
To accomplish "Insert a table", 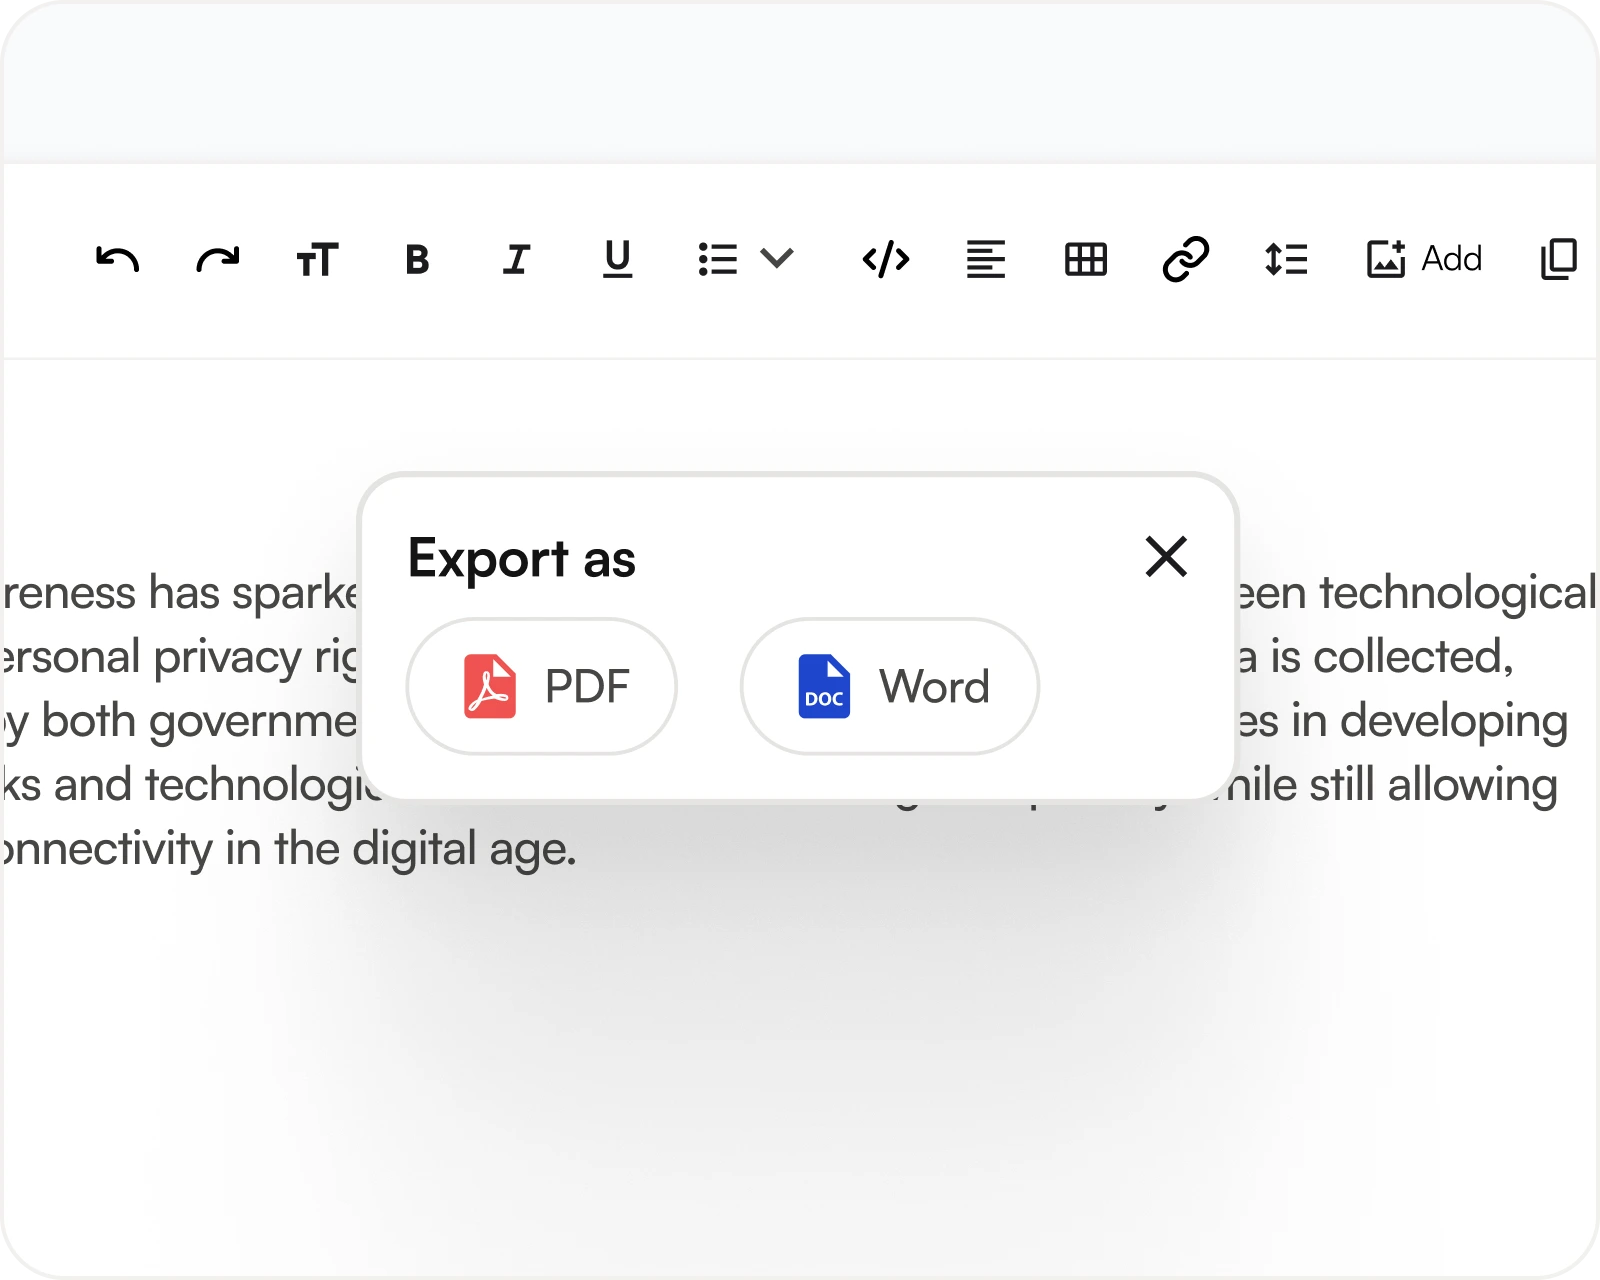I will point(1086,260).
